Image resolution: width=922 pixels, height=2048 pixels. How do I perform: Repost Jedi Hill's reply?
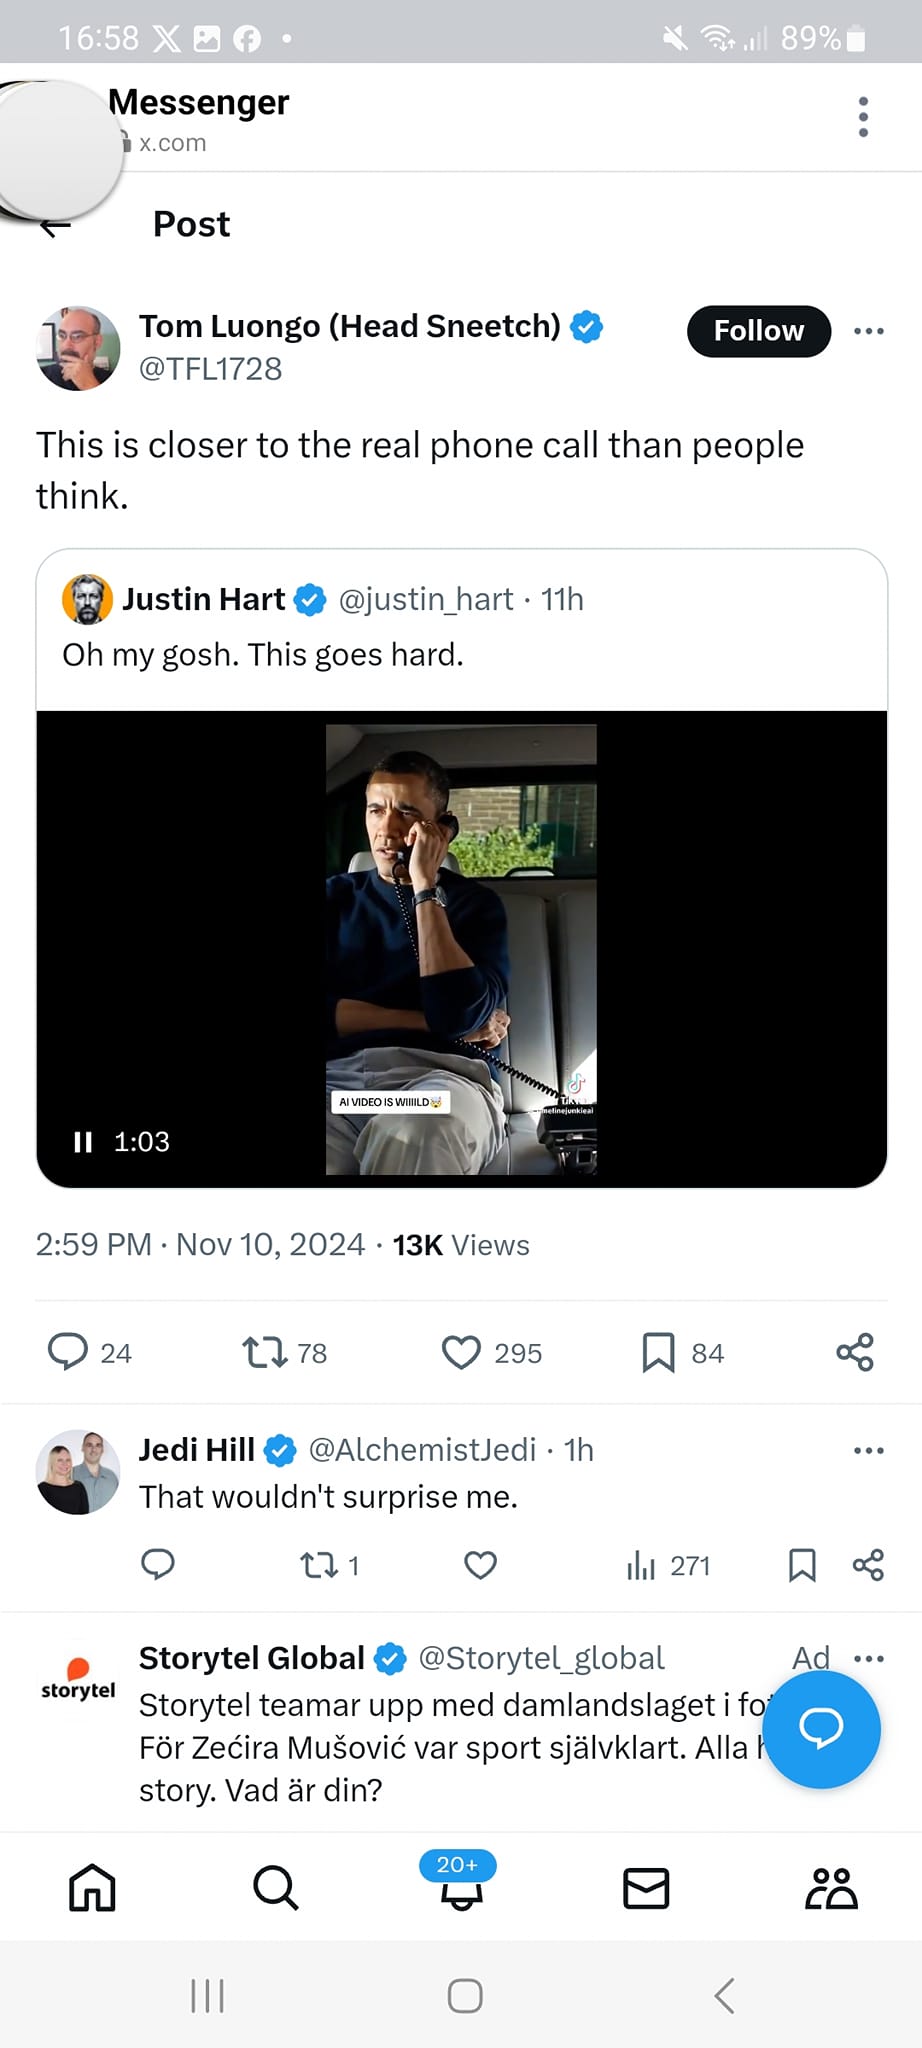pyautogui.click(x=320, y=1565)
